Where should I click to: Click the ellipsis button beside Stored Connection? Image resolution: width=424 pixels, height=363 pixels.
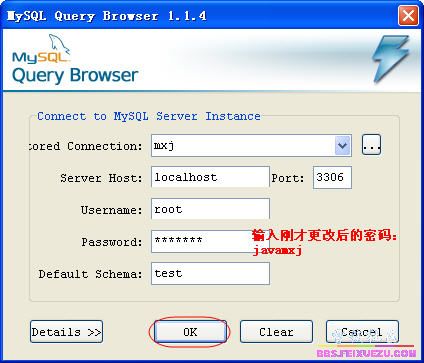(x=371, y=145)
